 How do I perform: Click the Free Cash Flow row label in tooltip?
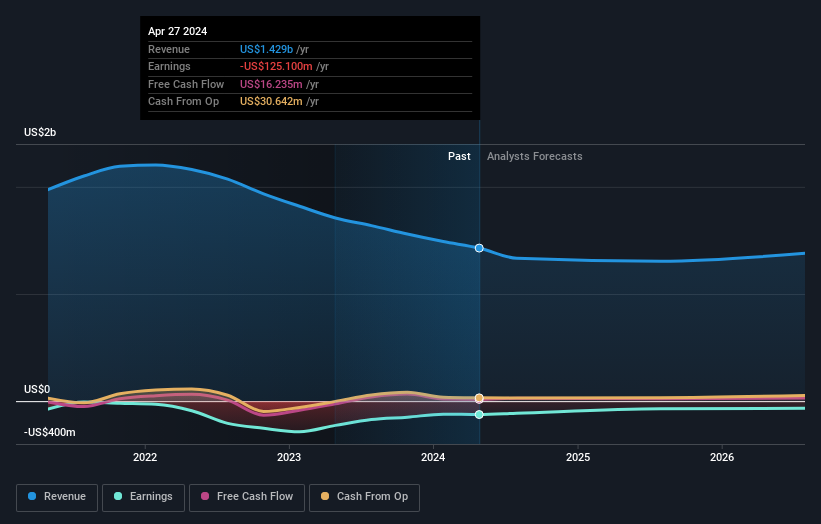[186, 84]
